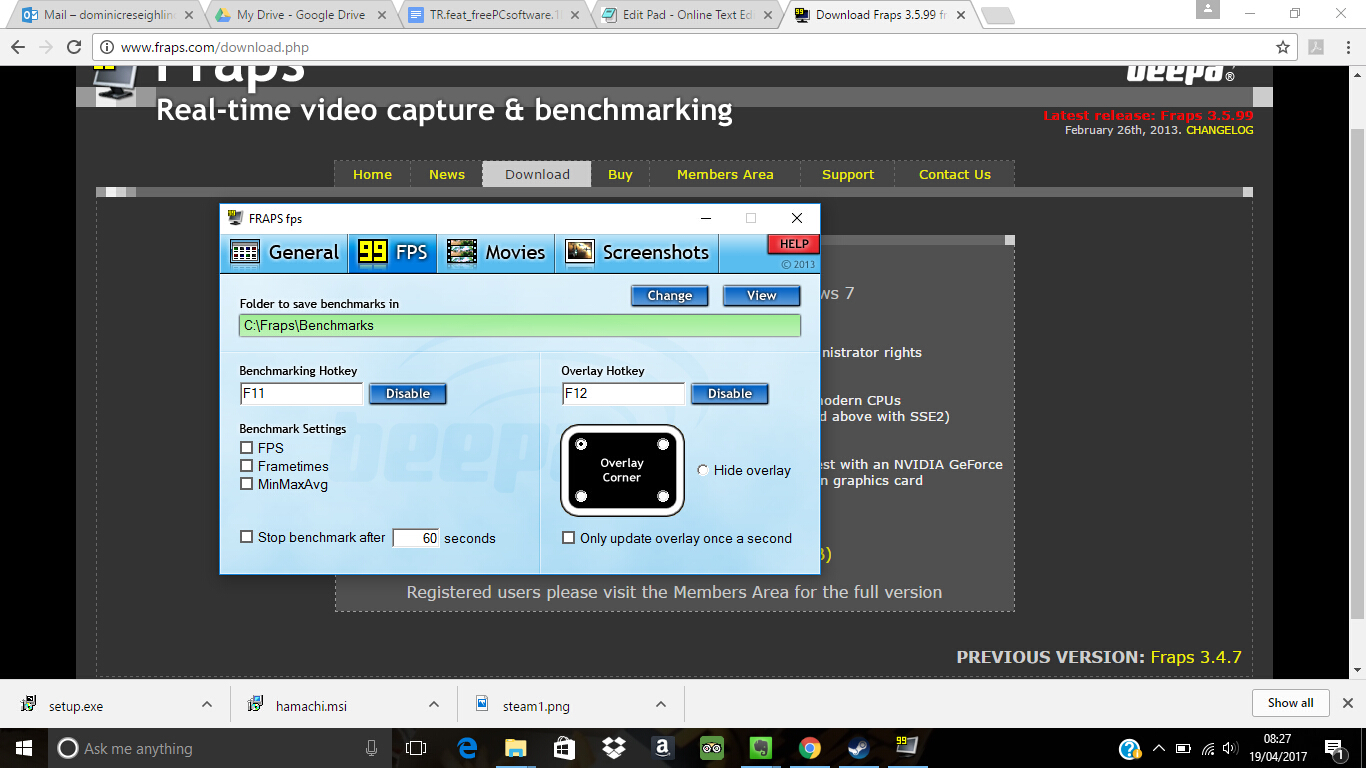
Task: Bookmark this page with the star icon
Action: coord(1283,47)
